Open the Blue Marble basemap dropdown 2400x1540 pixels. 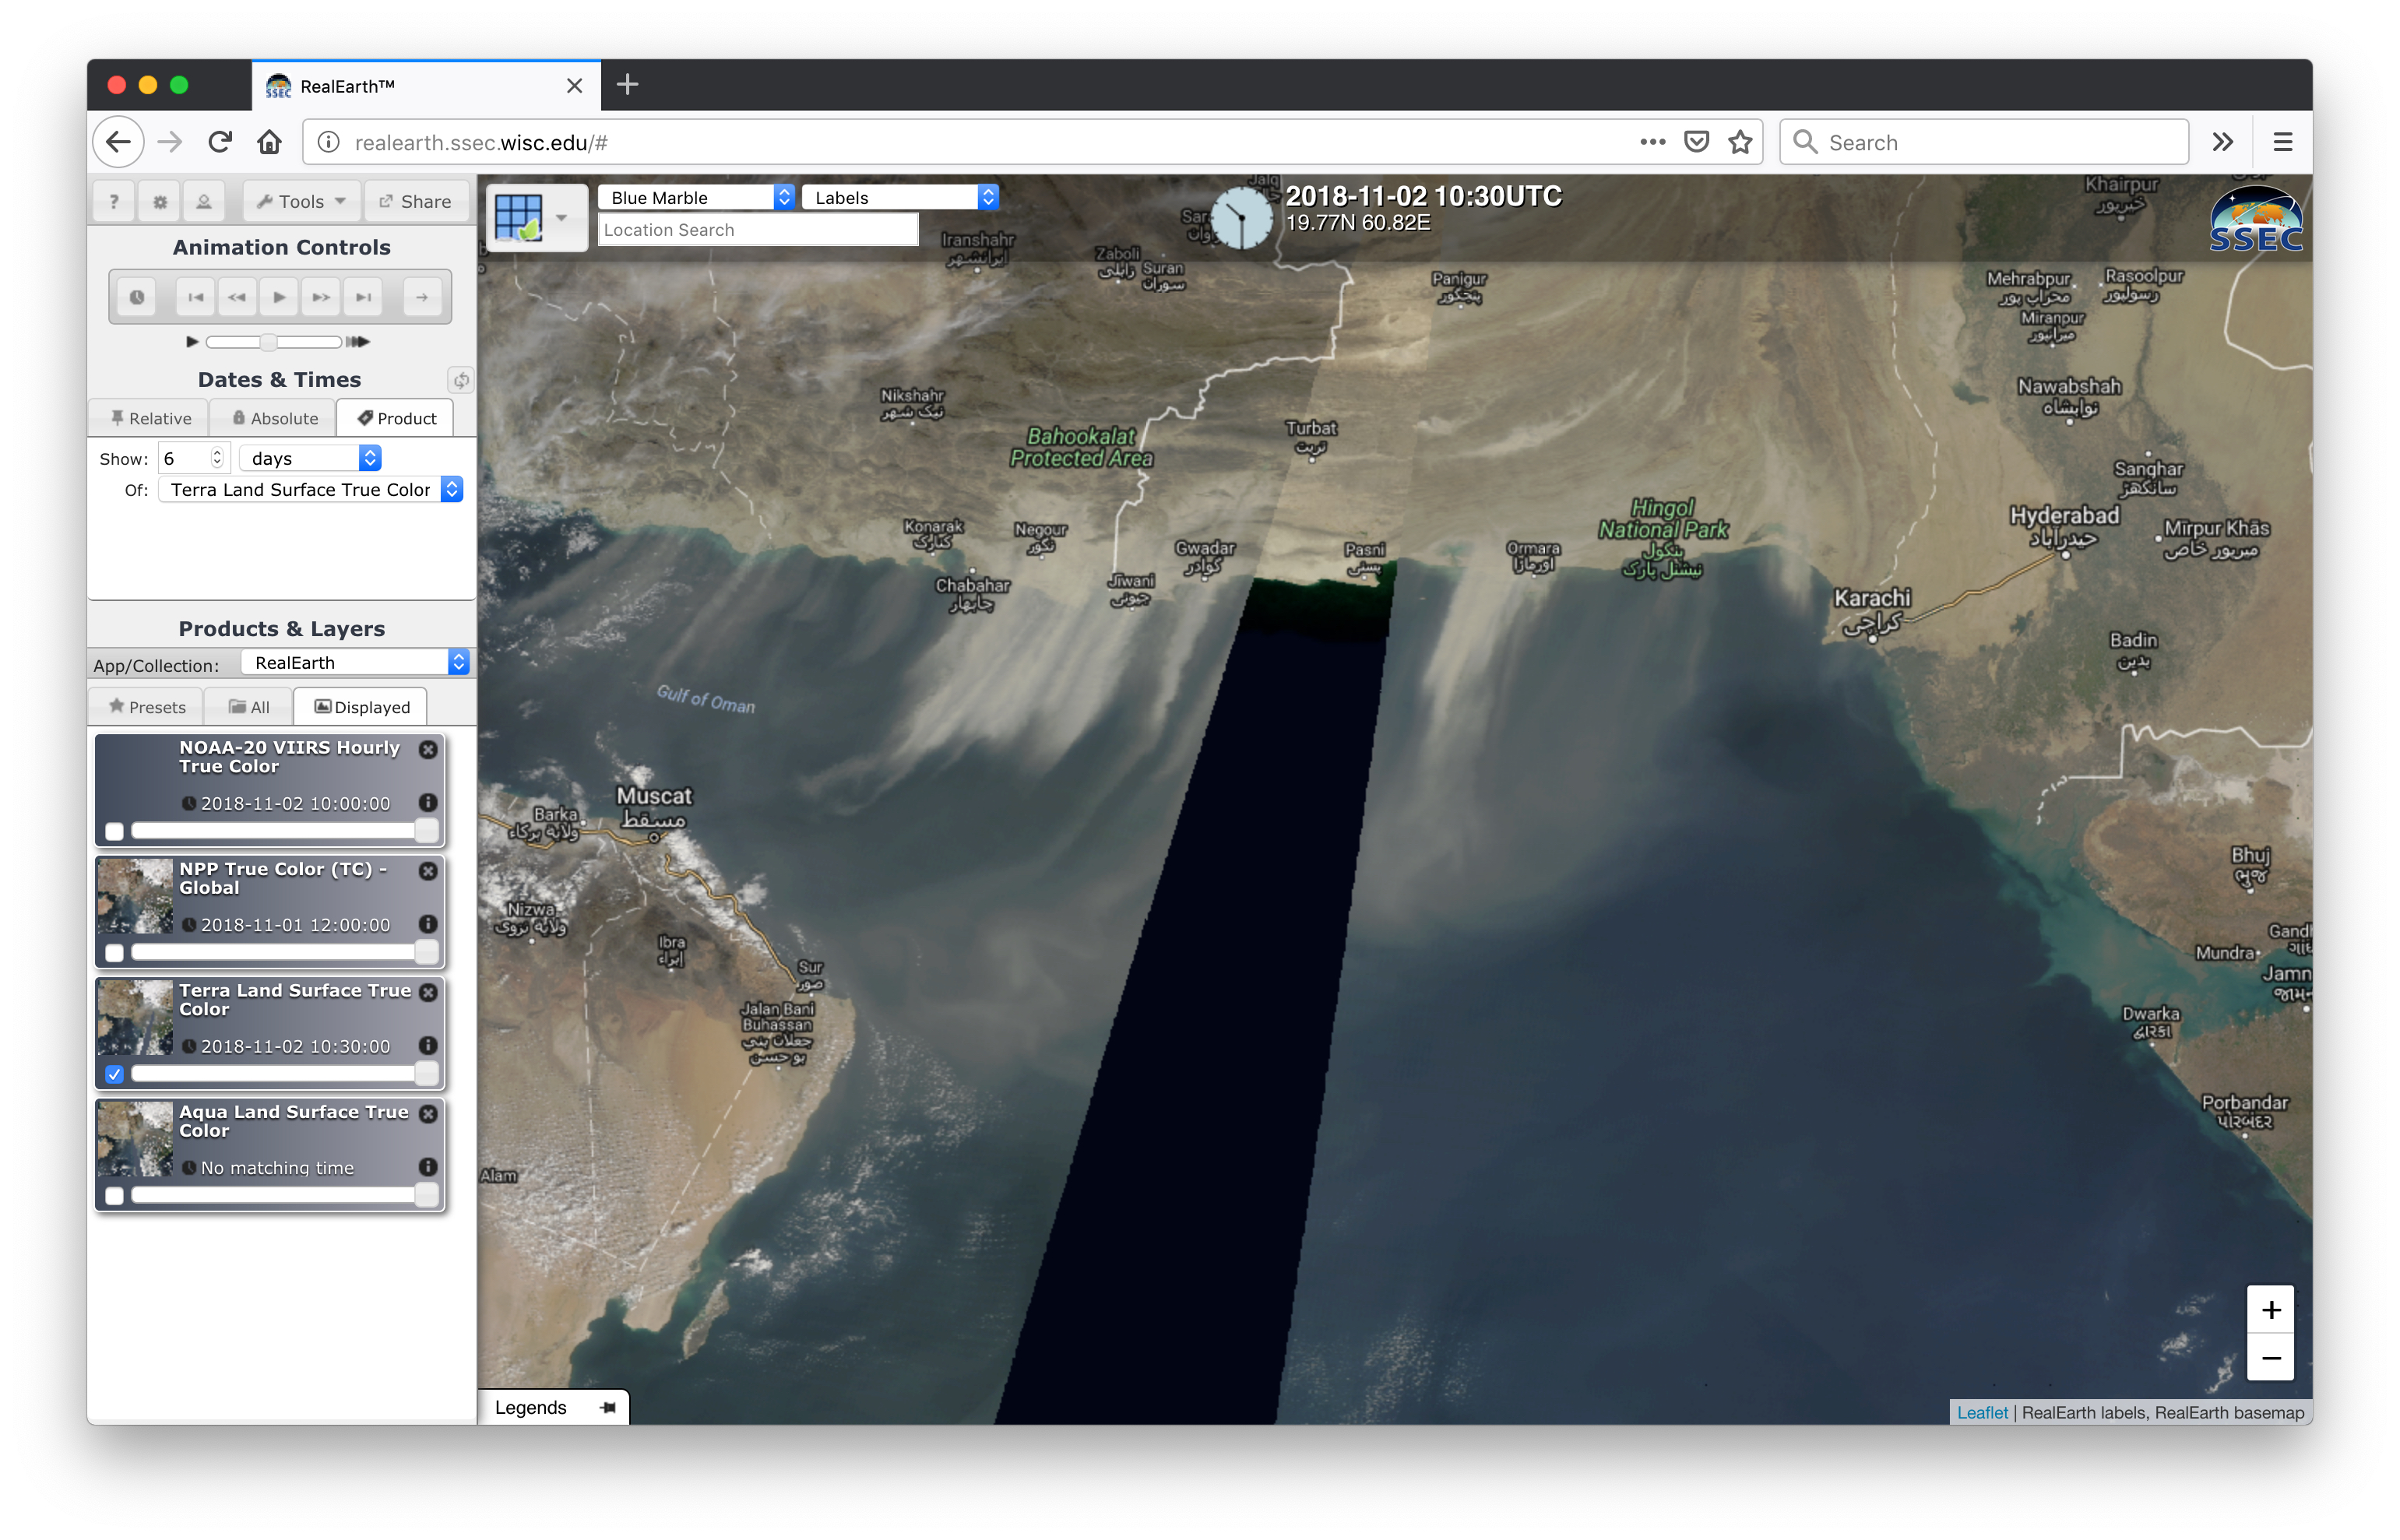tap(696, 197)
